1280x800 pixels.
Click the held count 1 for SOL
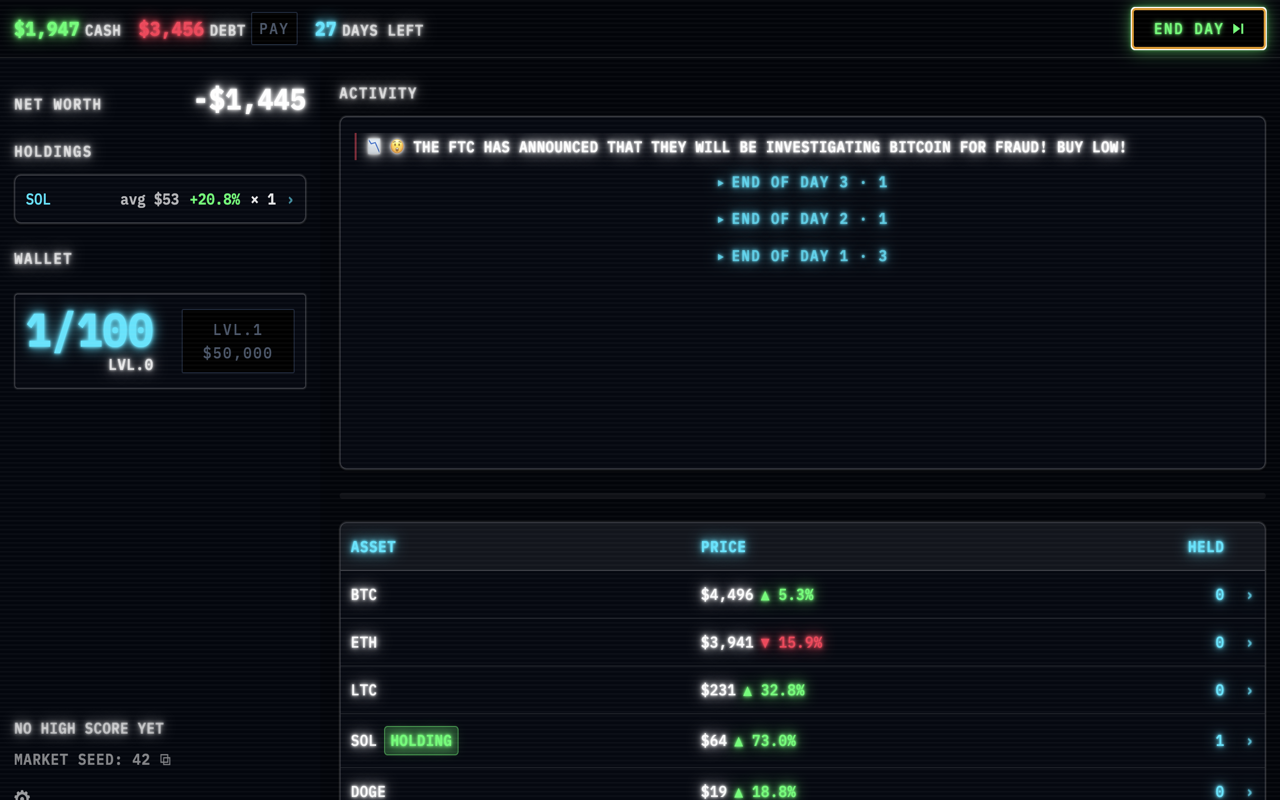(x=1219, y=741)
